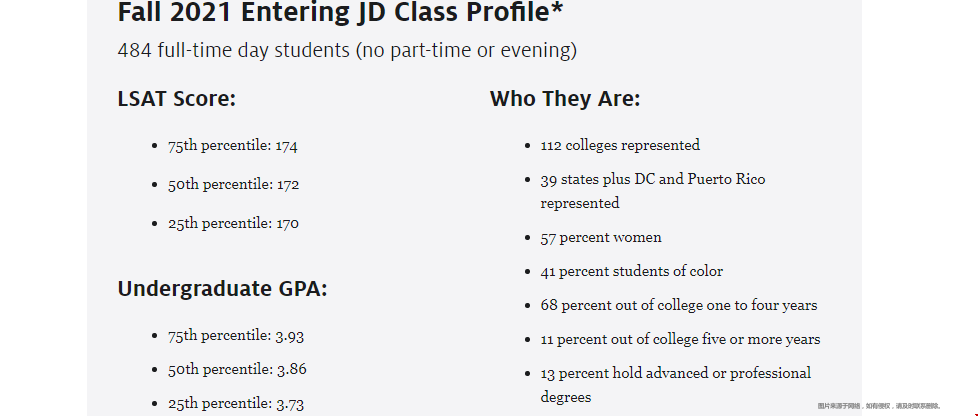Click the Undergraduate GPA heading

(x=223, y=289)
